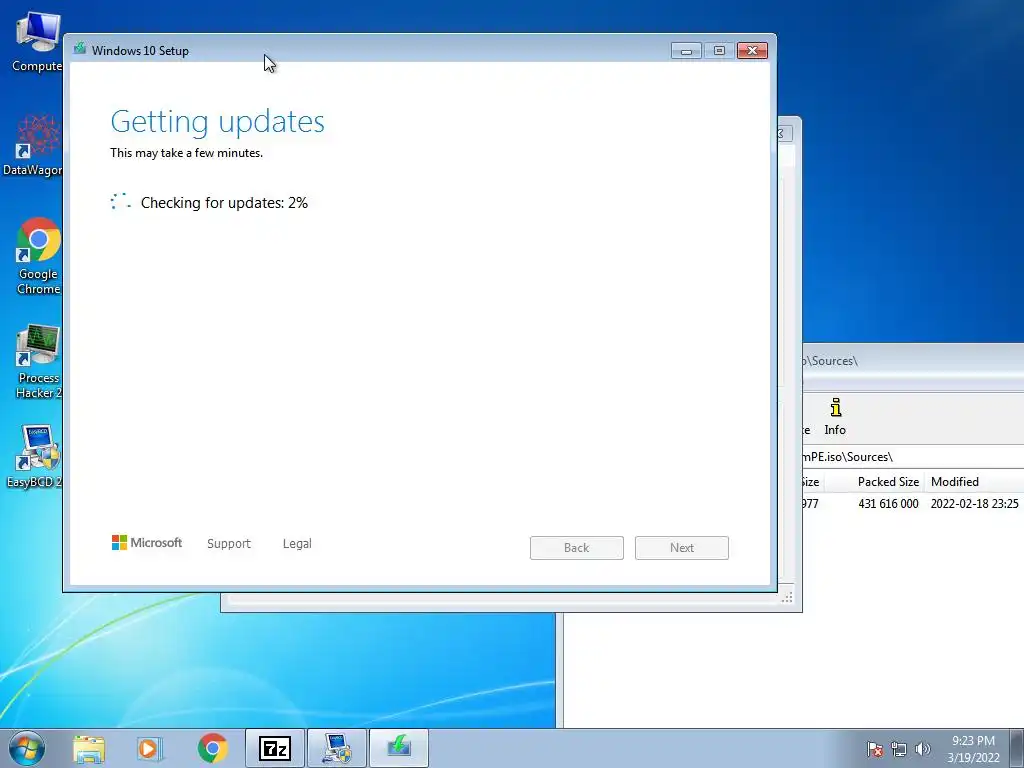Close the Windows 10 Setup window
Viewport: 1024px width, 768px height.
point(752,51)
